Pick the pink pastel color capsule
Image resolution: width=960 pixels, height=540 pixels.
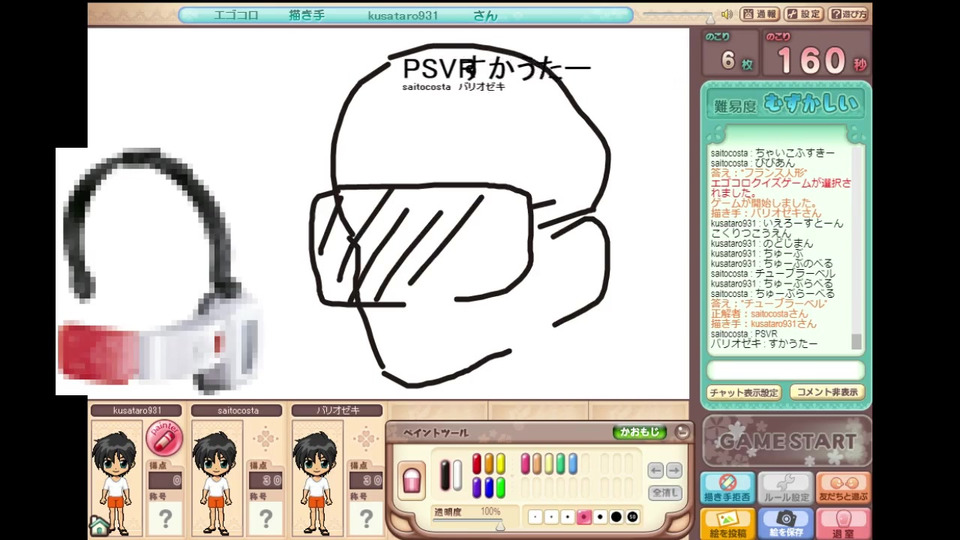tap(525, 463)
